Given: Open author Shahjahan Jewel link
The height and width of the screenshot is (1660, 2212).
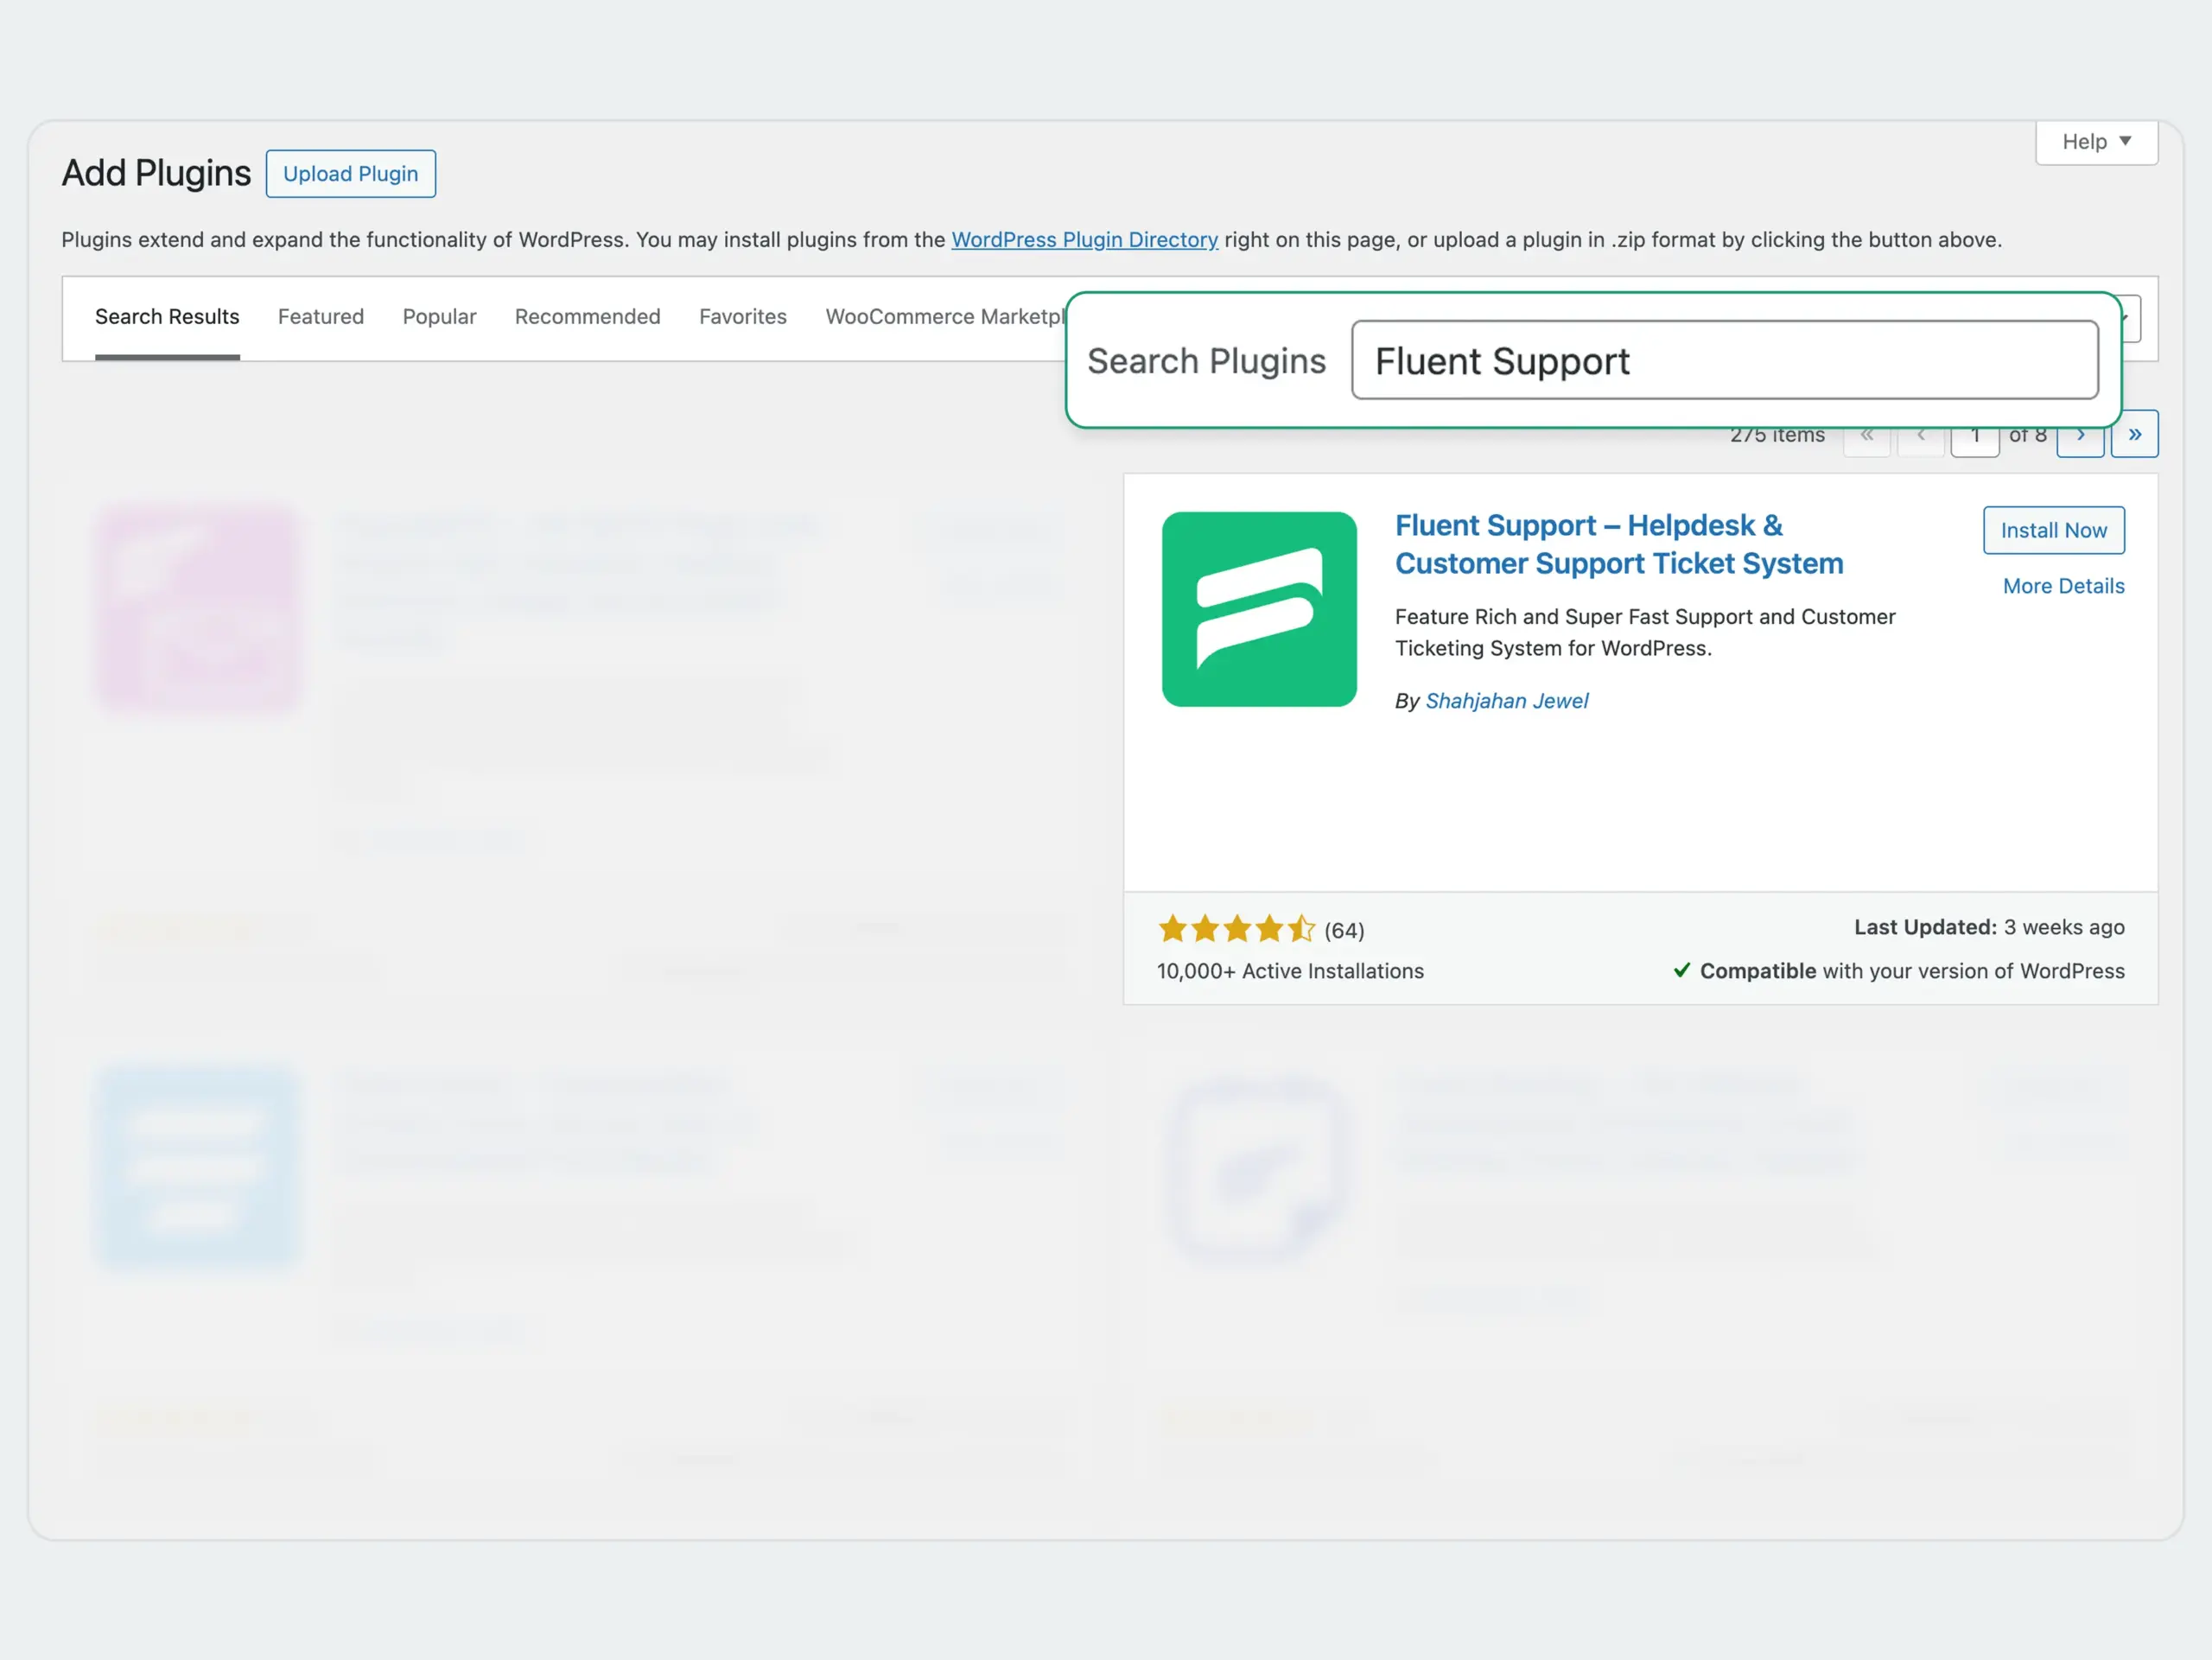Looking at the screenshot, I should [x=1506, y=701].
